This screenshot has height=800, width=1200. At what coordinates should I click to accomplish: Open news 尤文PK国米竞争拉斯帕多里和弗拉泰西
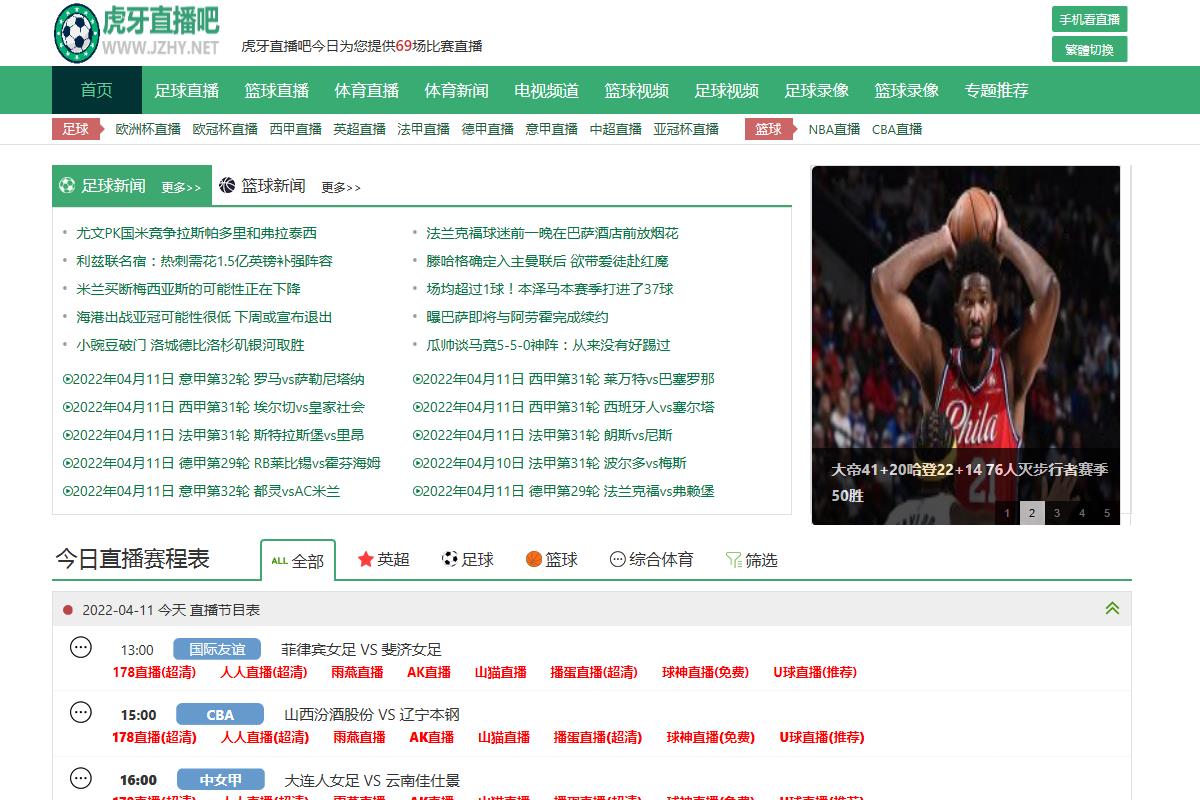[196, 233]
